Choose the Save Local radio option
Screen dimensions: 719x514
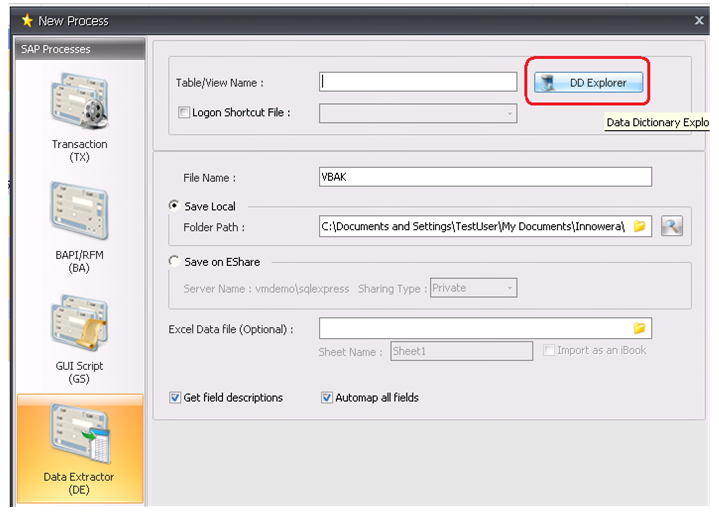pos(175,206)
